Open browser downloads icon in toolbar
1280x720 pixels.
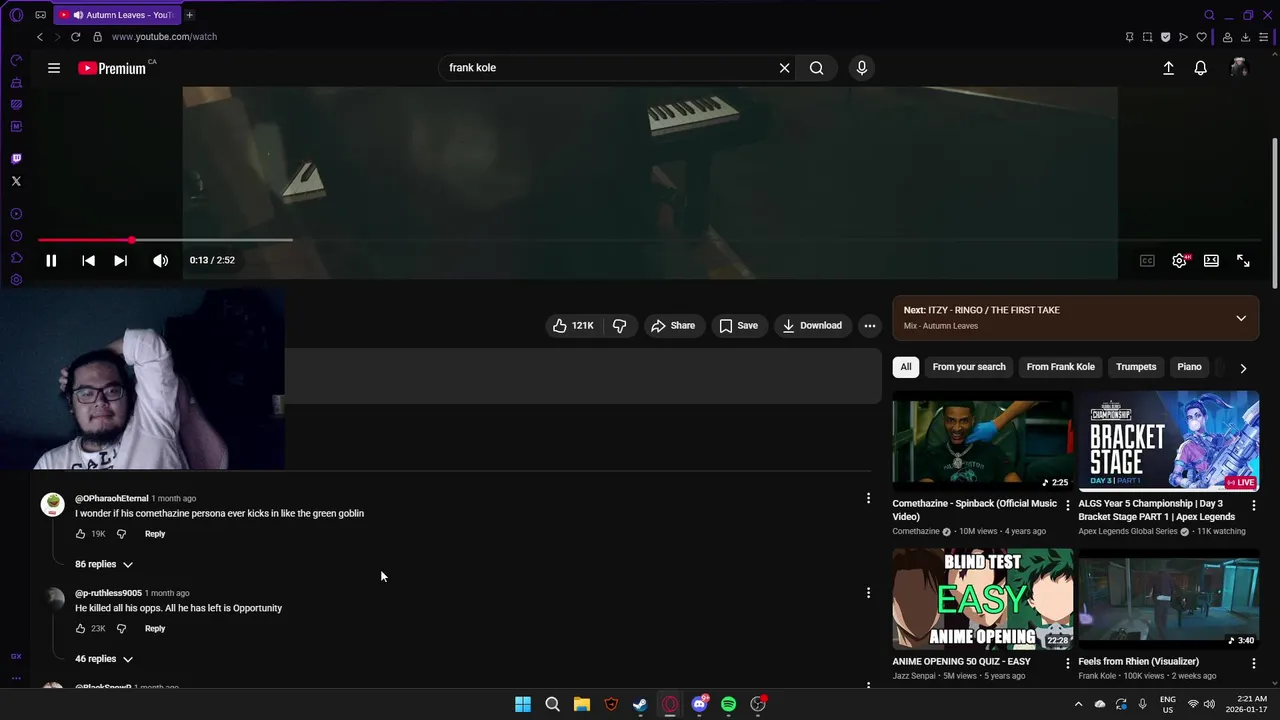[x=1245, y=37]
